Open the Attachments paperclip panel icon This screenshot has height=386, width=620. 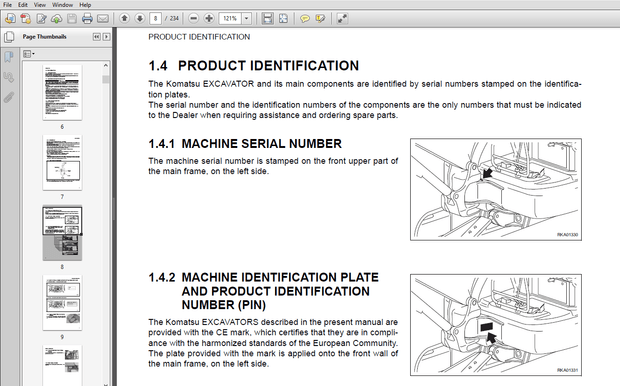9,97
